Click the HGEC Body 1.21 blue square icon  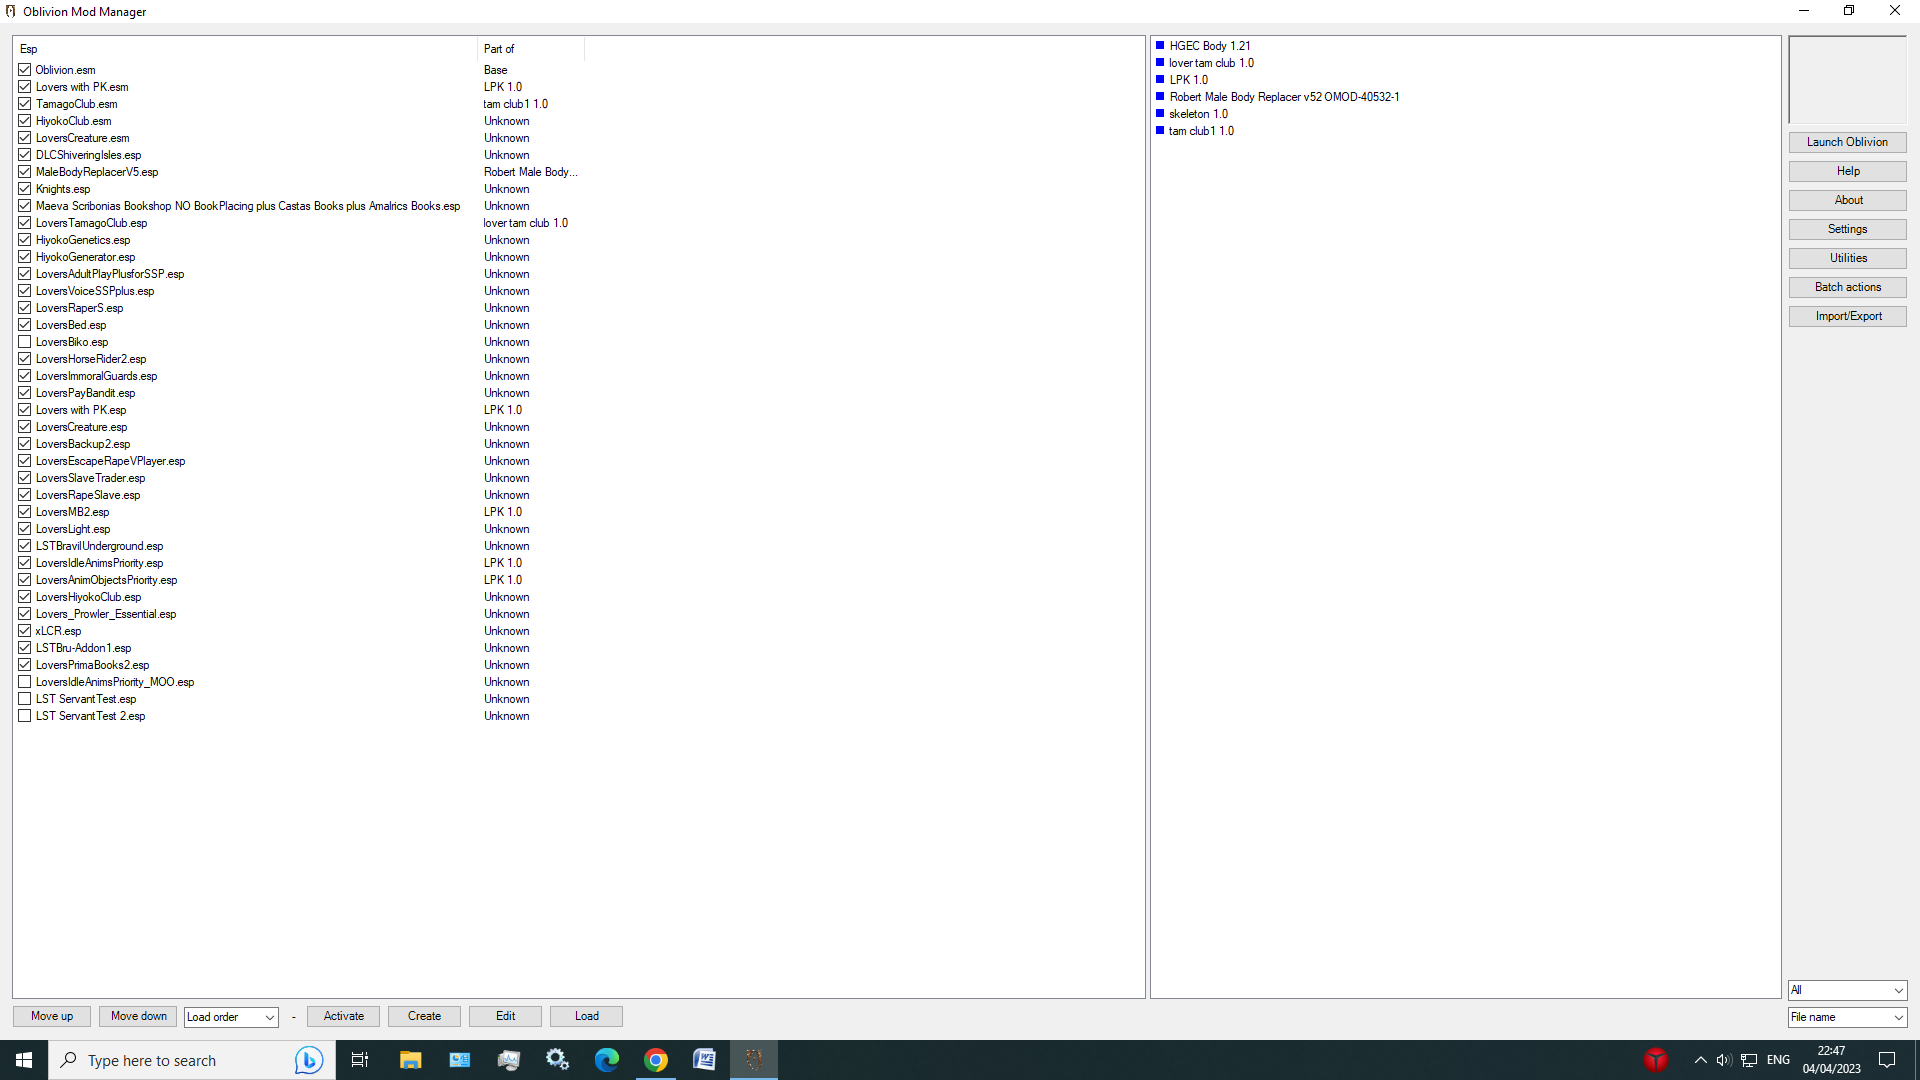tap(1160, 45)
